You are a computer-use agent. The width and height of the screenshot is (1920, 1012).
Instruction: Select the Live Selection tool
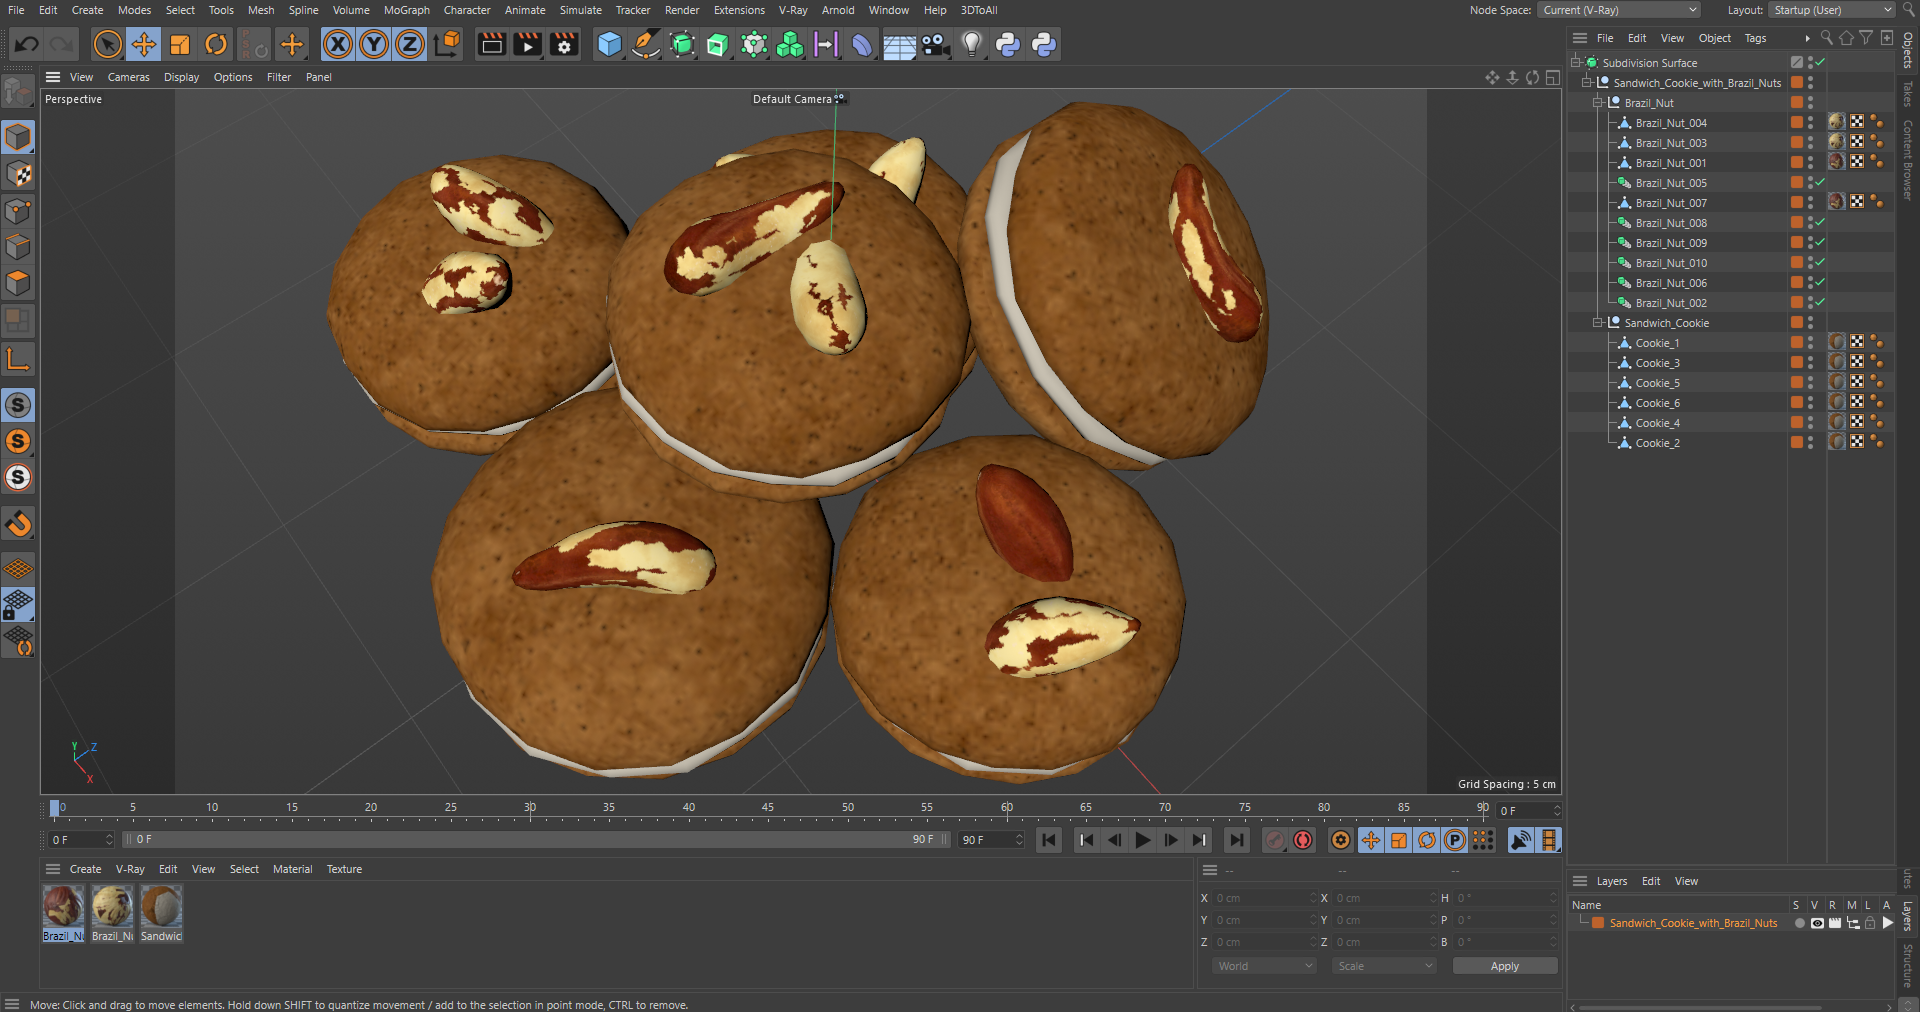[107, 44]
